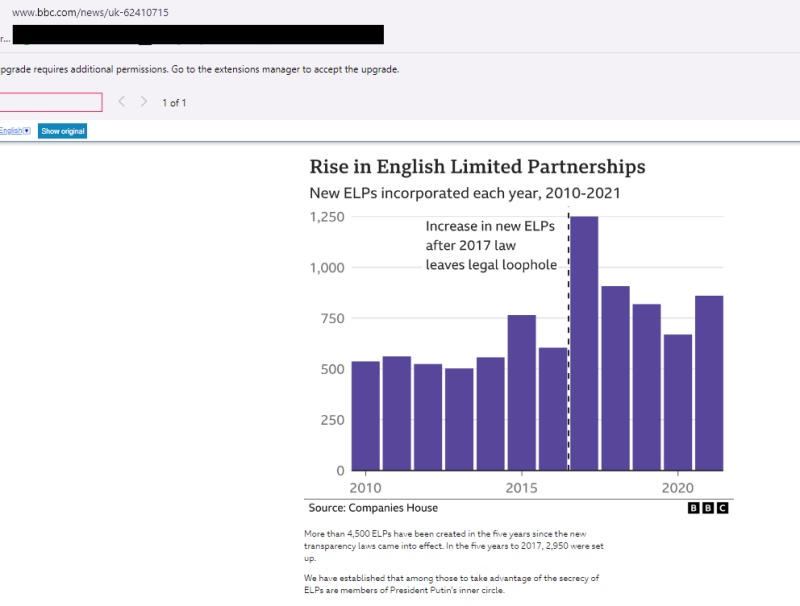Click the chart title 'Rise in English Limited Partnerships'
This screenshot has width=800, height=606.
(477, 167)
